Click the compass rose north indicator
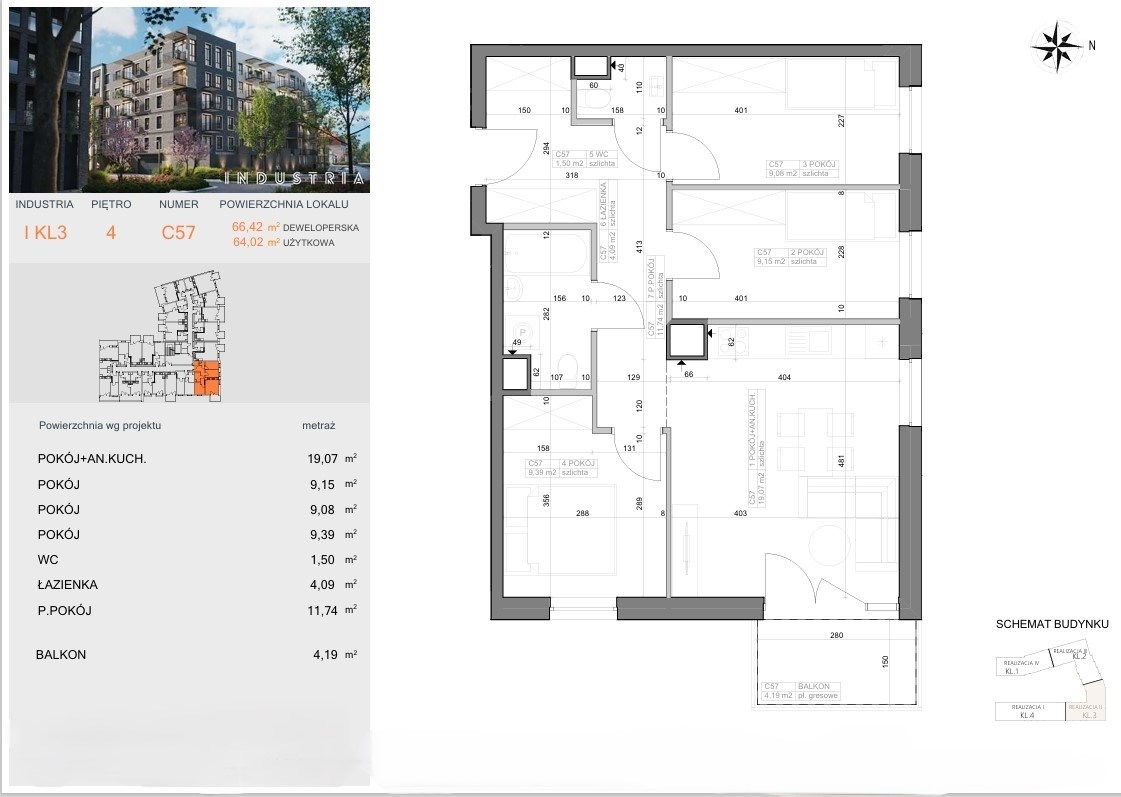 tap(1057, 43)
